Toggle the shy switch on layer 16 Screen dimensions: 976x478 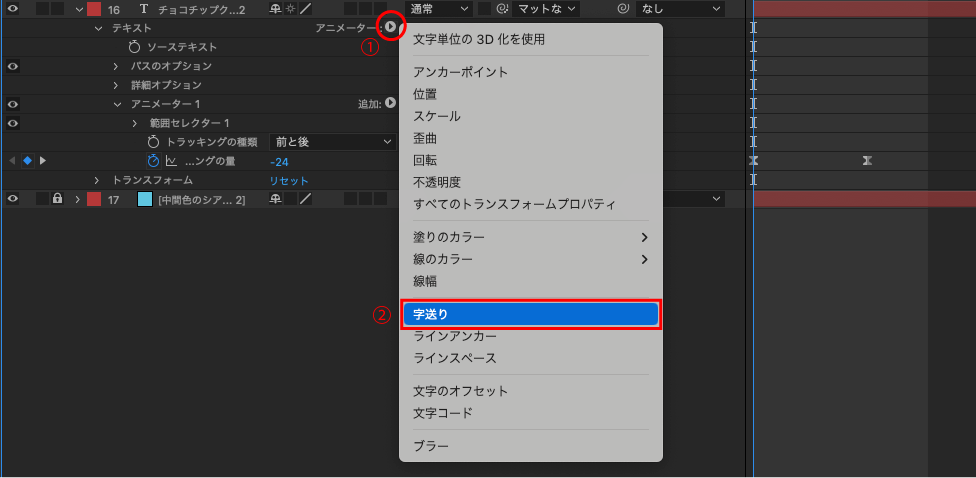[276, 9]
